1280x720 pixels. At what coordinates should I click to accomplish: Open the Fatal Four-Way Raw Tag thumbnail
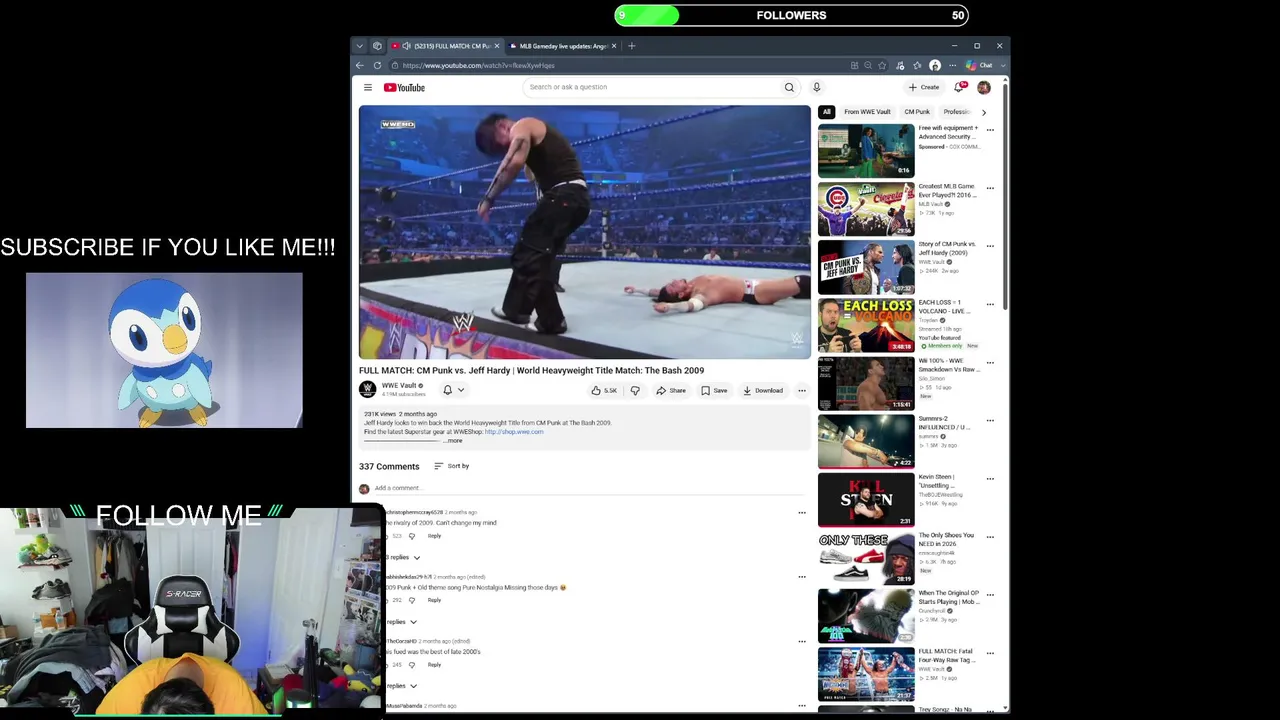pos(866,674)
